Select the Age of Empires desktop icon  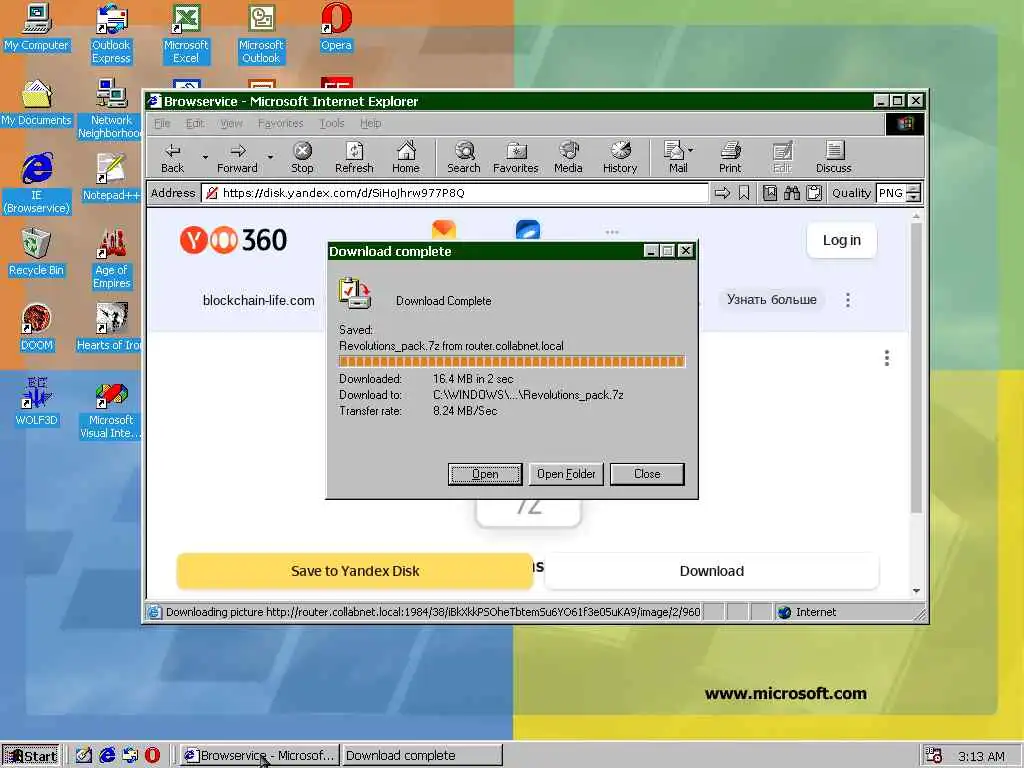coord(111,258)
